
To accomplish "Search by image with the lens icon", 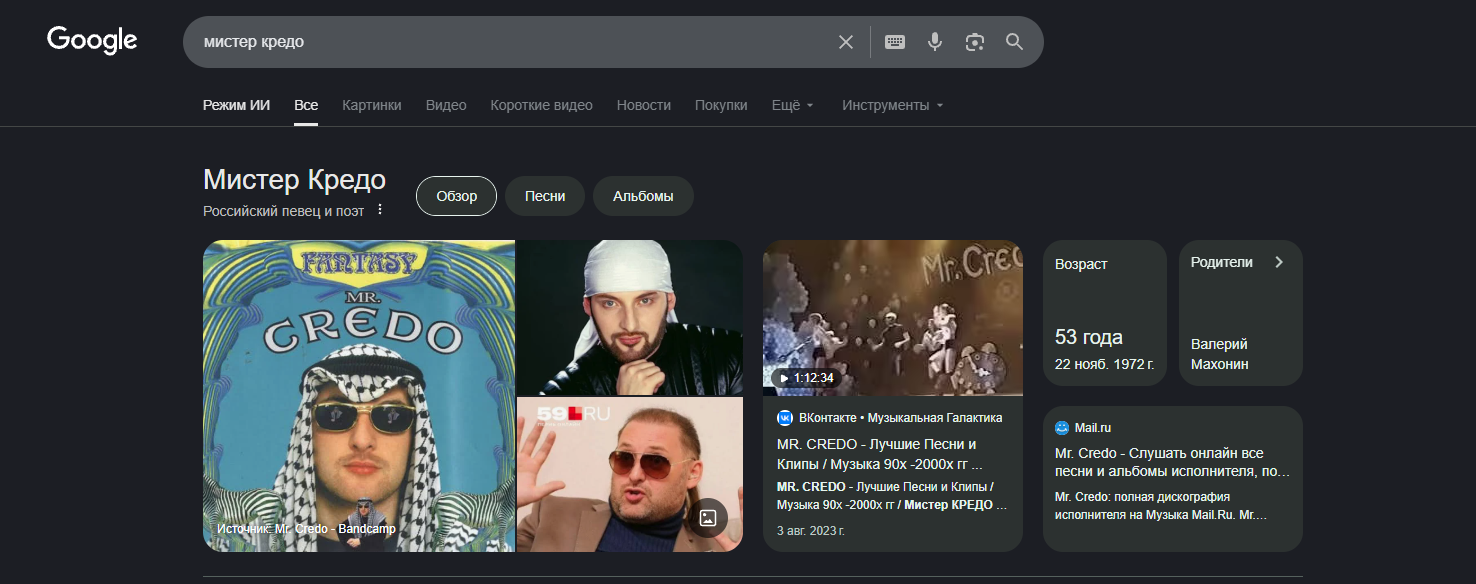I will (x=975, y=42).
